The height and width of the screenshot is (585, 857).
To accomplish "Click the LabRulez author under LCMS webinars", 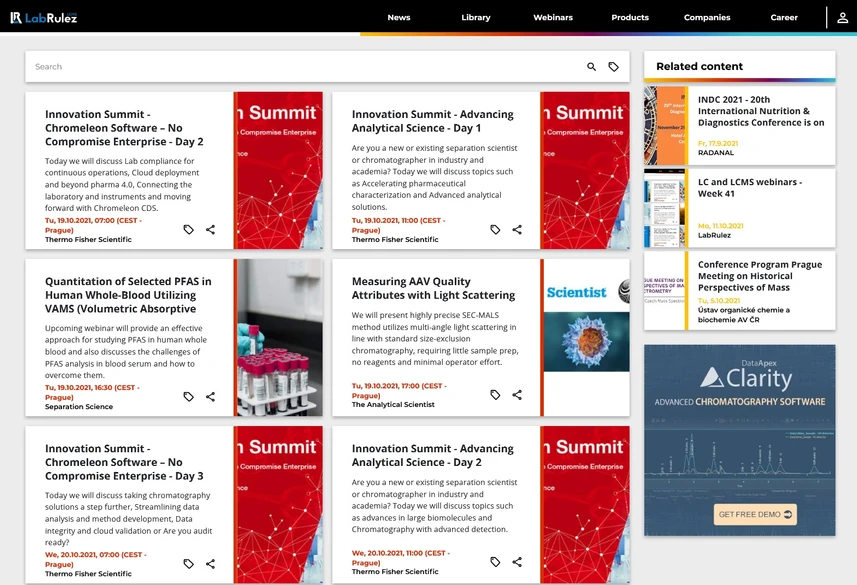I will 714,235.
